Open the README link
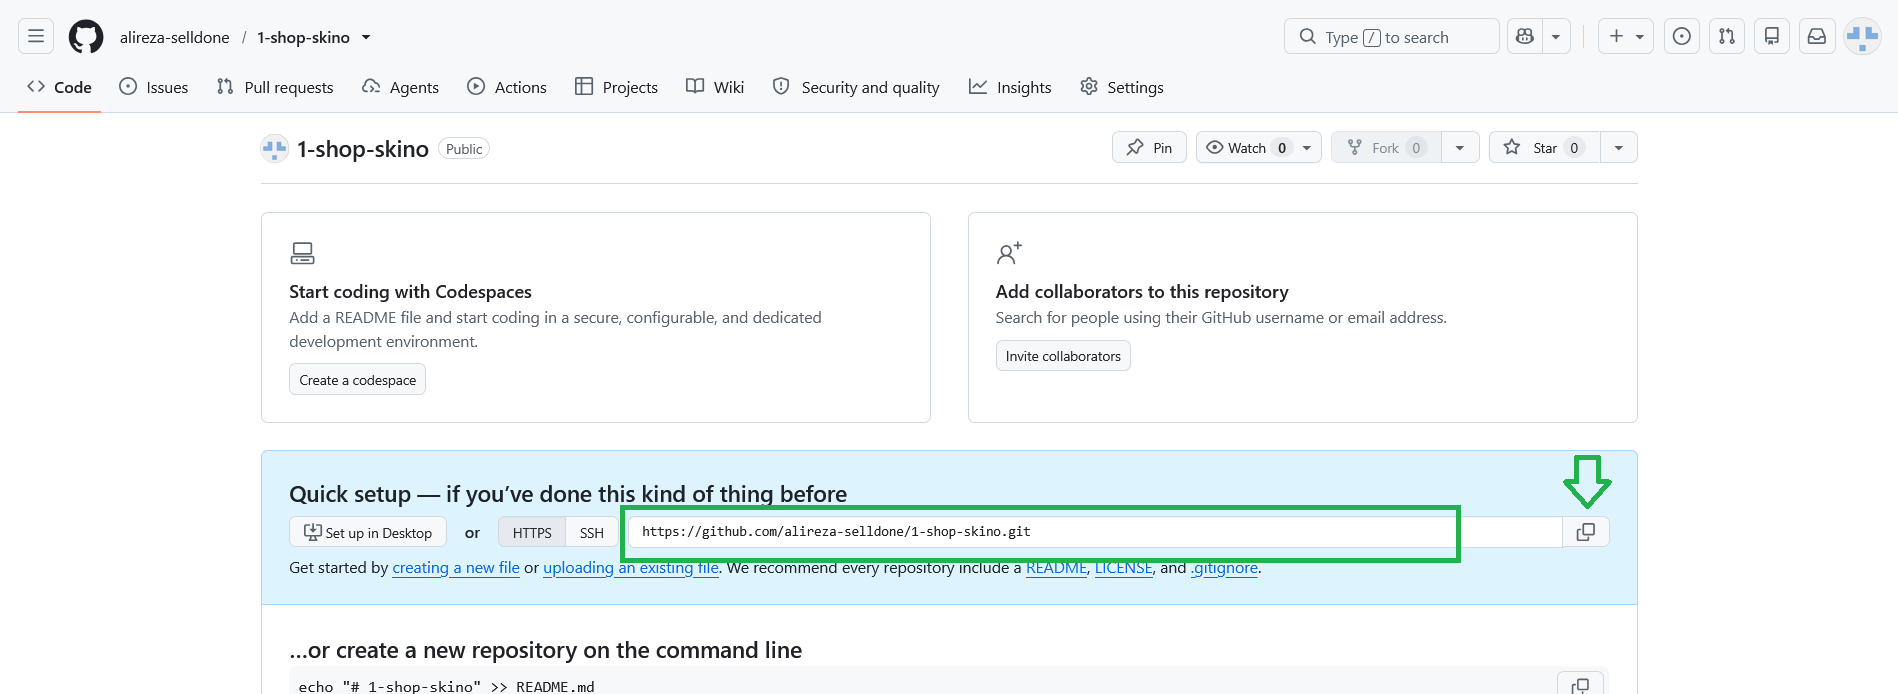 tap(1056, 568)
